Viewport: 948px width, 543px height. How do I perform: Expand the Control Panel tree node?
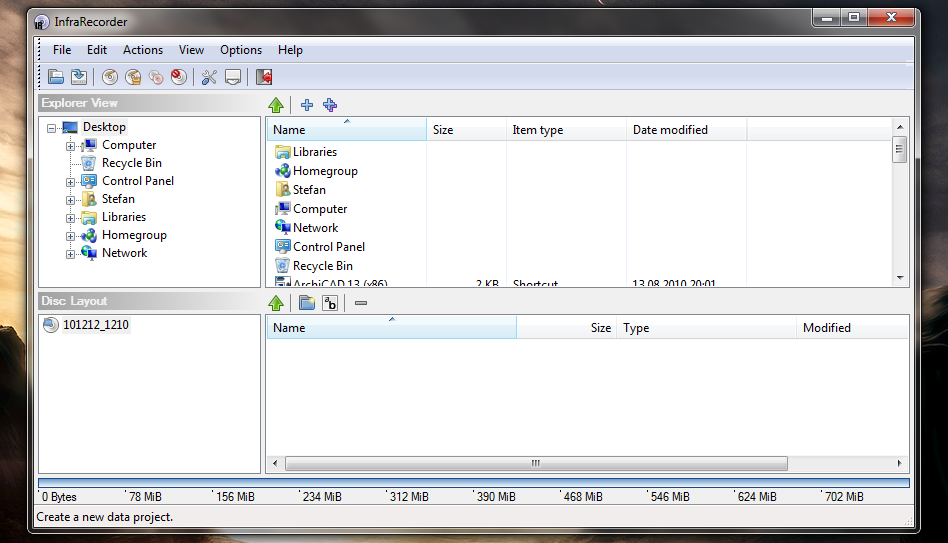(70, 182)
